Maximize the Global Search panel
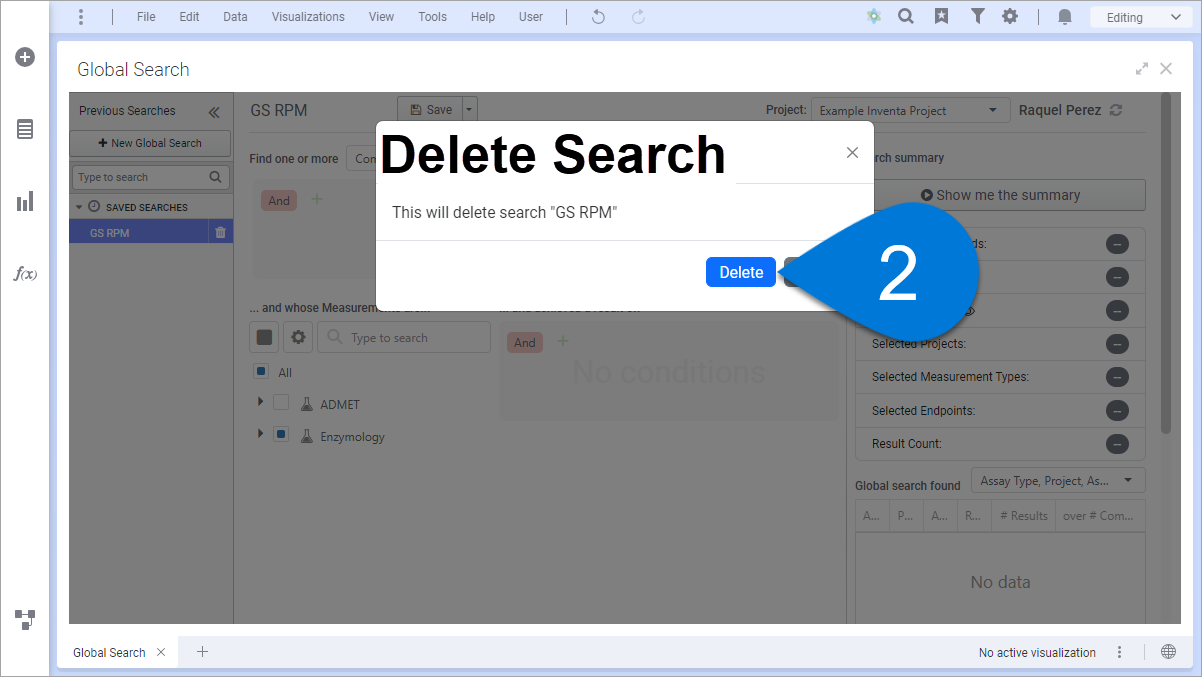Screen dimensions: 1202x677 (1142, 69)
